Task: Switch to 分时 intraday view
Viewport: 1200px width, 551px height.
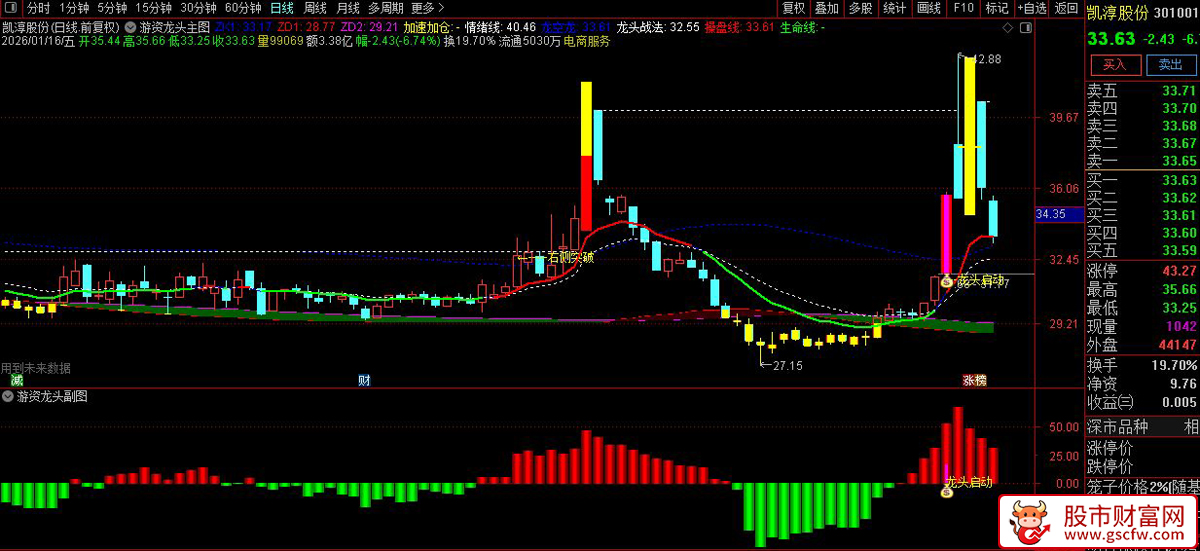Action: 38,8
